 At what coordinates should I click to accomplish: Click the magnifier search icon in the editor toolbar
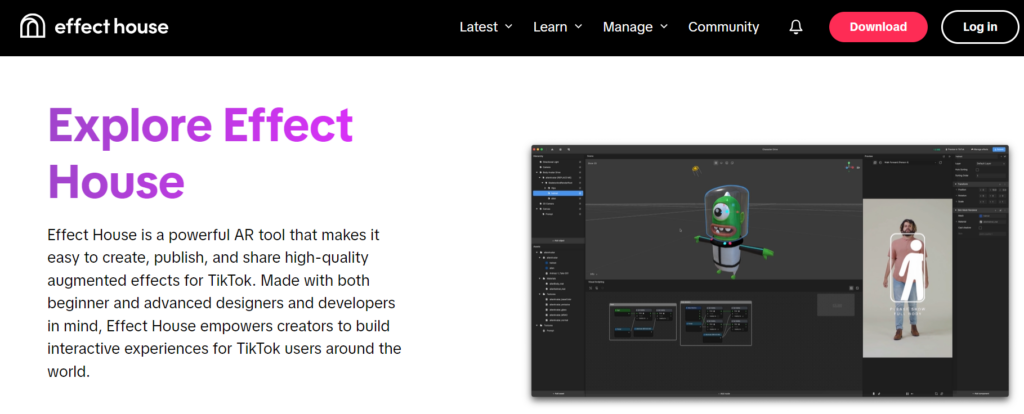coord(569,150)
